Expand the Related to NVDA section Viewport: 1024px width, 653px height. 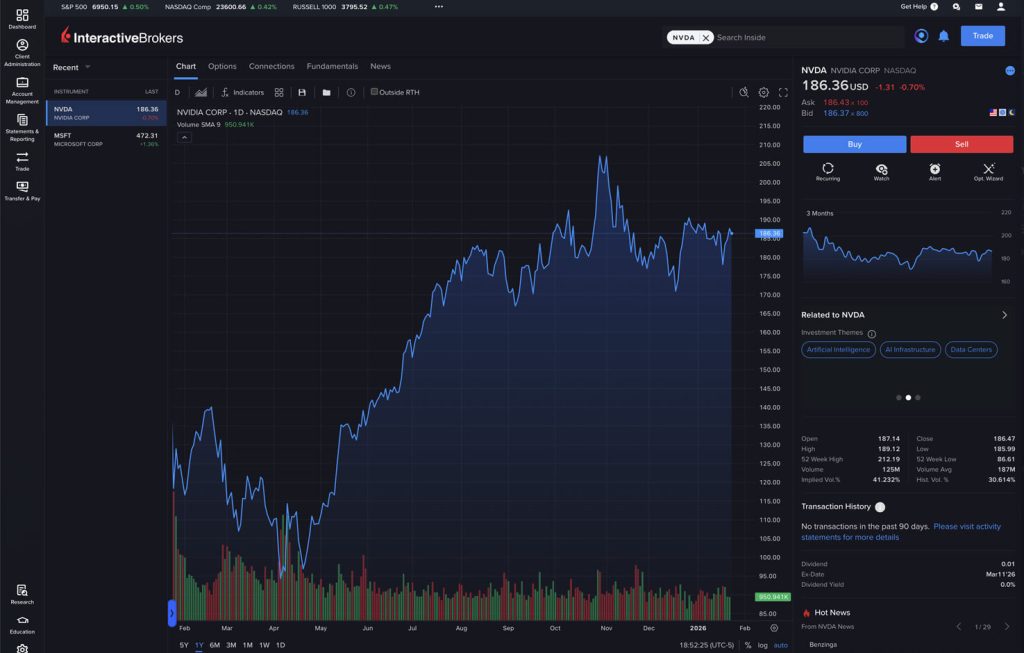coord(1004,315)
